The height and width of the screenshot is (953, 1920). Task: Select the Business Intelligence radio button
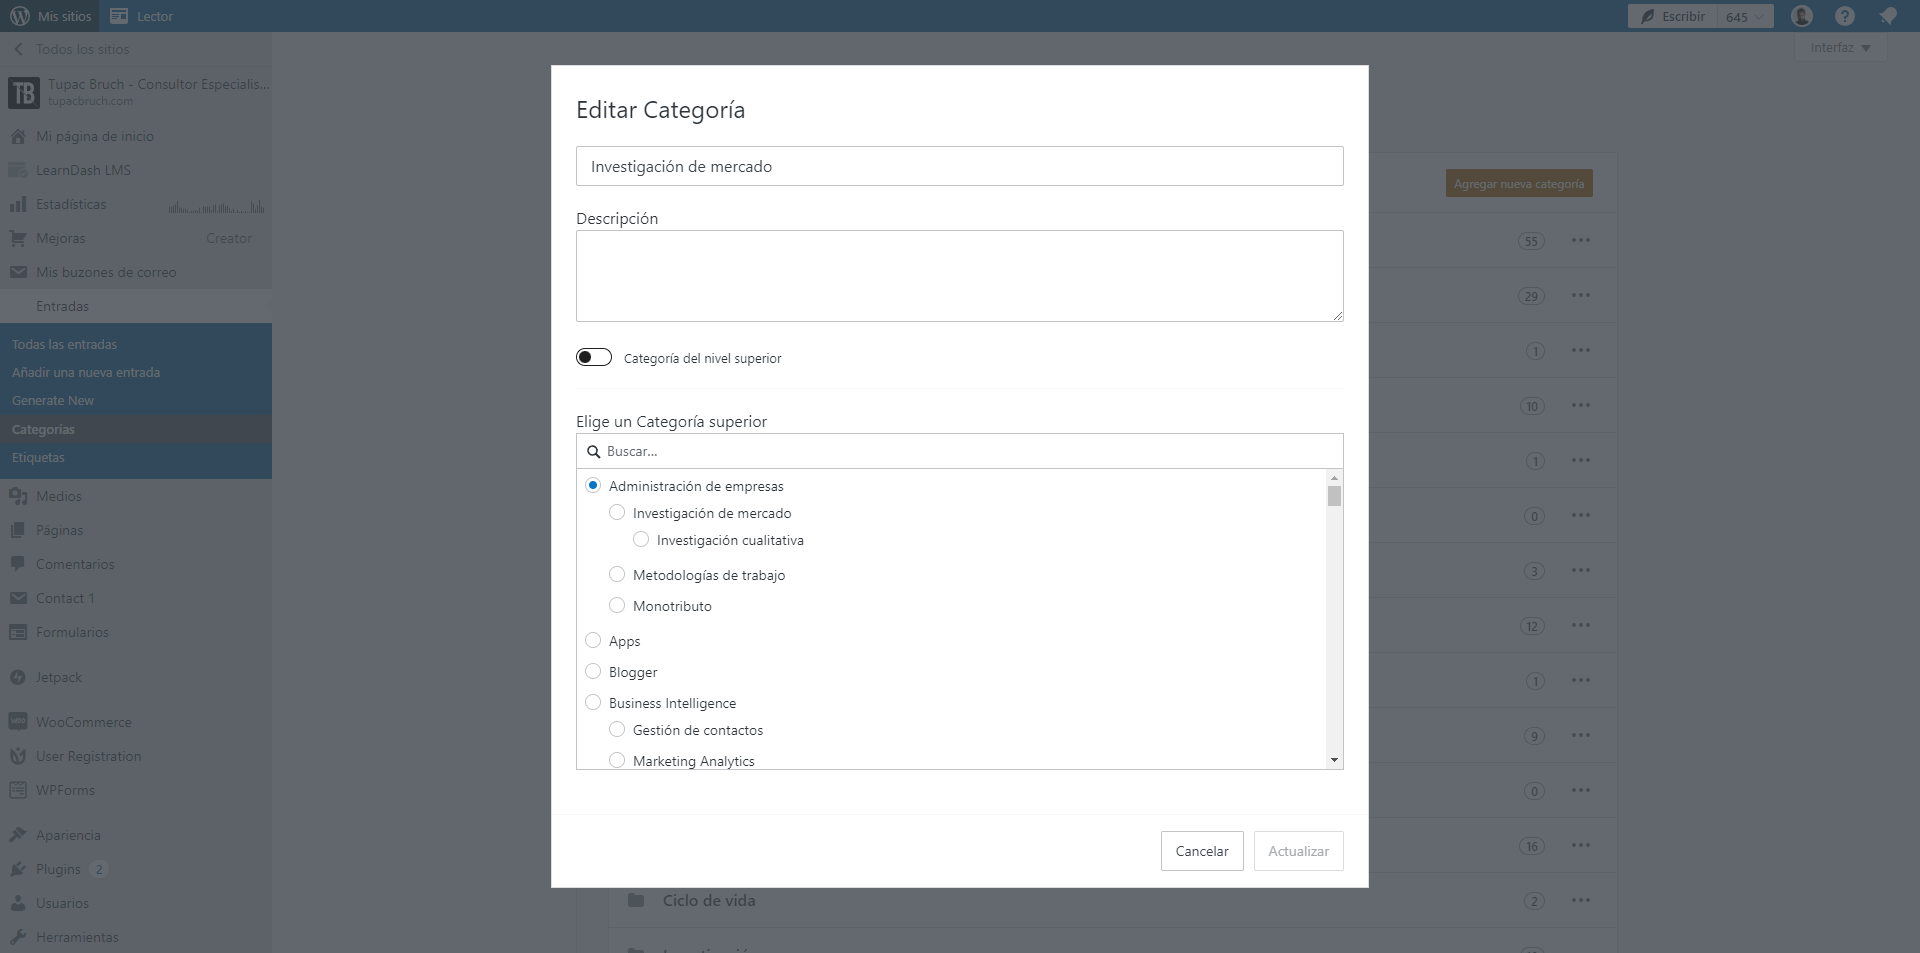point(593,702)
